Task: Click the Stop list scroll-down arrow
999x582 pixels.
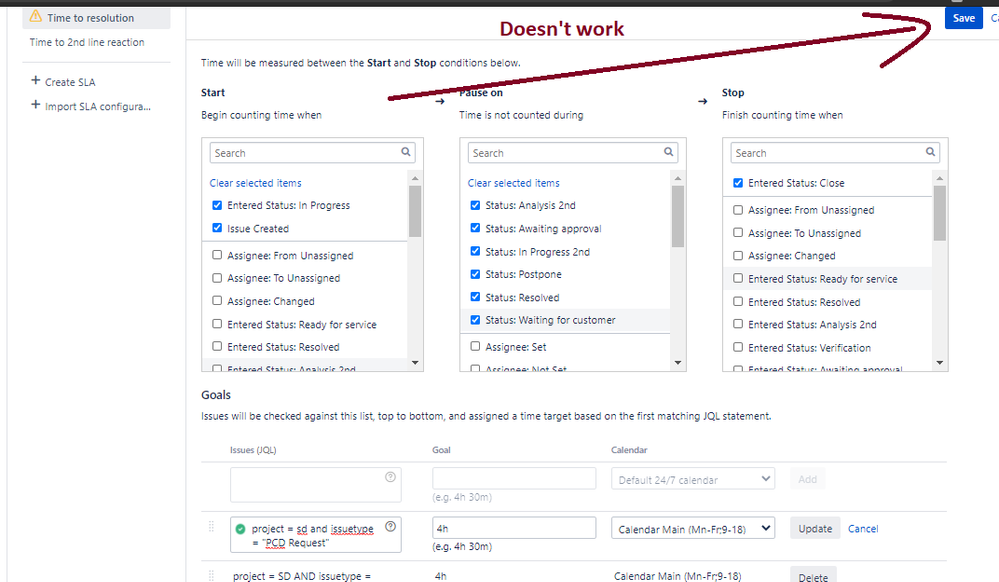Action: (940, 363)
